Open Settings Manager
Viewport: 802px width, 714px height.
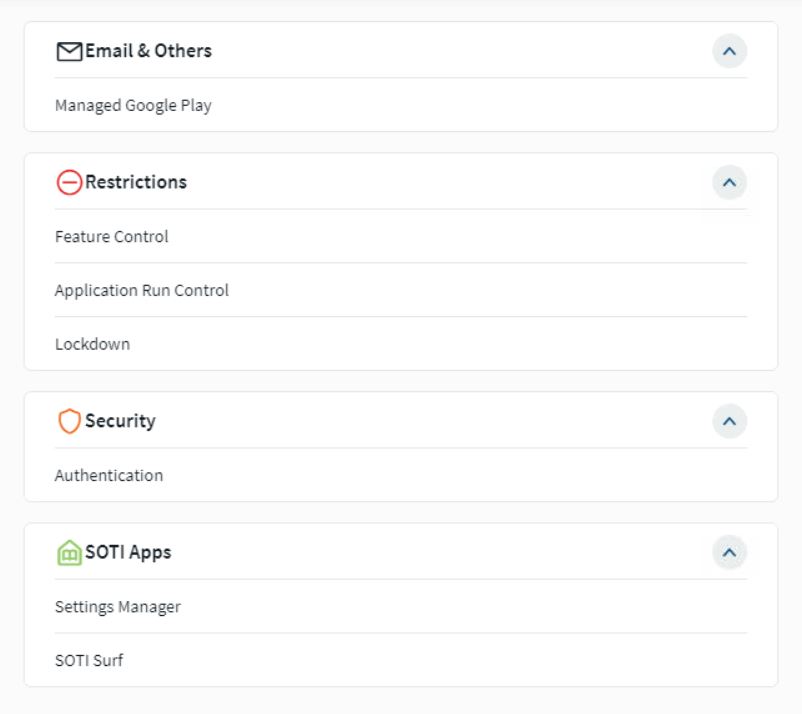point(118,607)
